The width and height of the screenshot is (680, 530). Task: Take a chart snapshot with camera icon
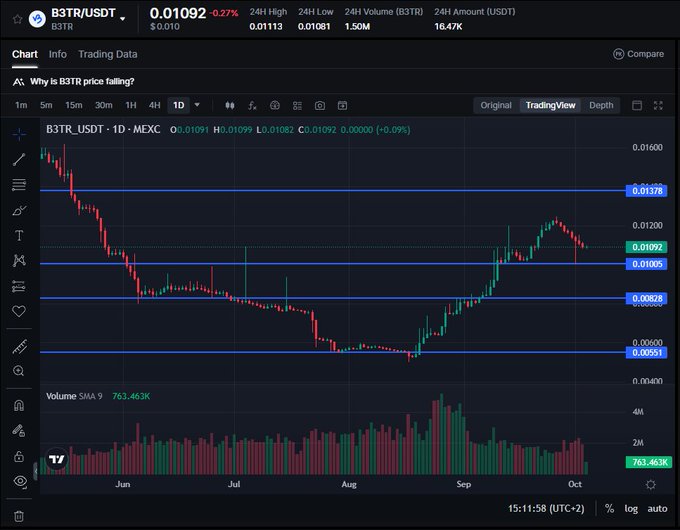[x=320, y=105]
